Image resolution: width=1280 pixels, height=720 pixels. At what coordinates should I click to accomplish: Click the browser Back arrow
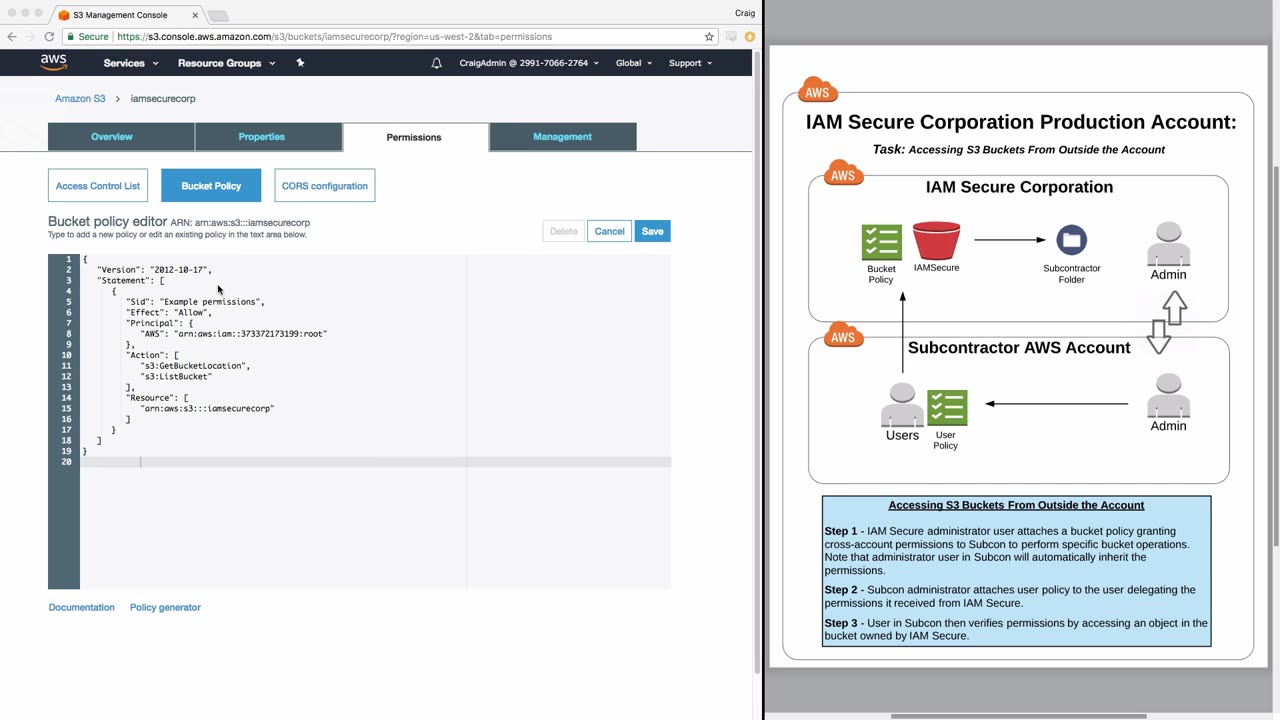(12, 37)
